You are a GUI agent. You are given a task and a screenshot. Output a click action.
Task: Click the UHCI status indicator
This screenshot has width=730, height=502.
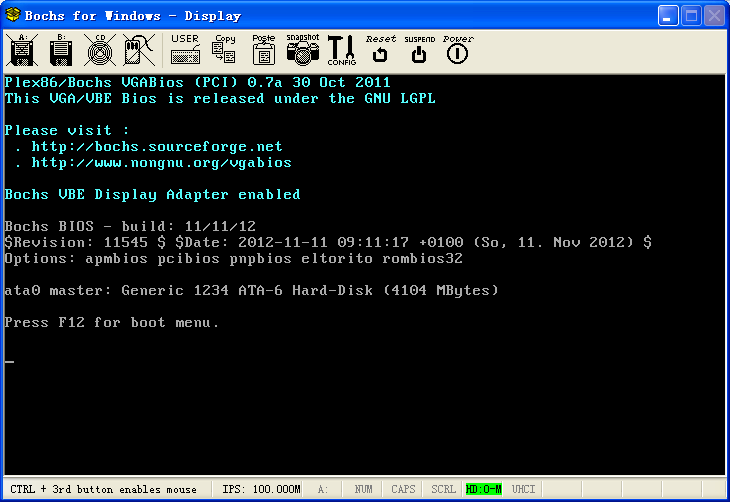[x=523, y=489]
